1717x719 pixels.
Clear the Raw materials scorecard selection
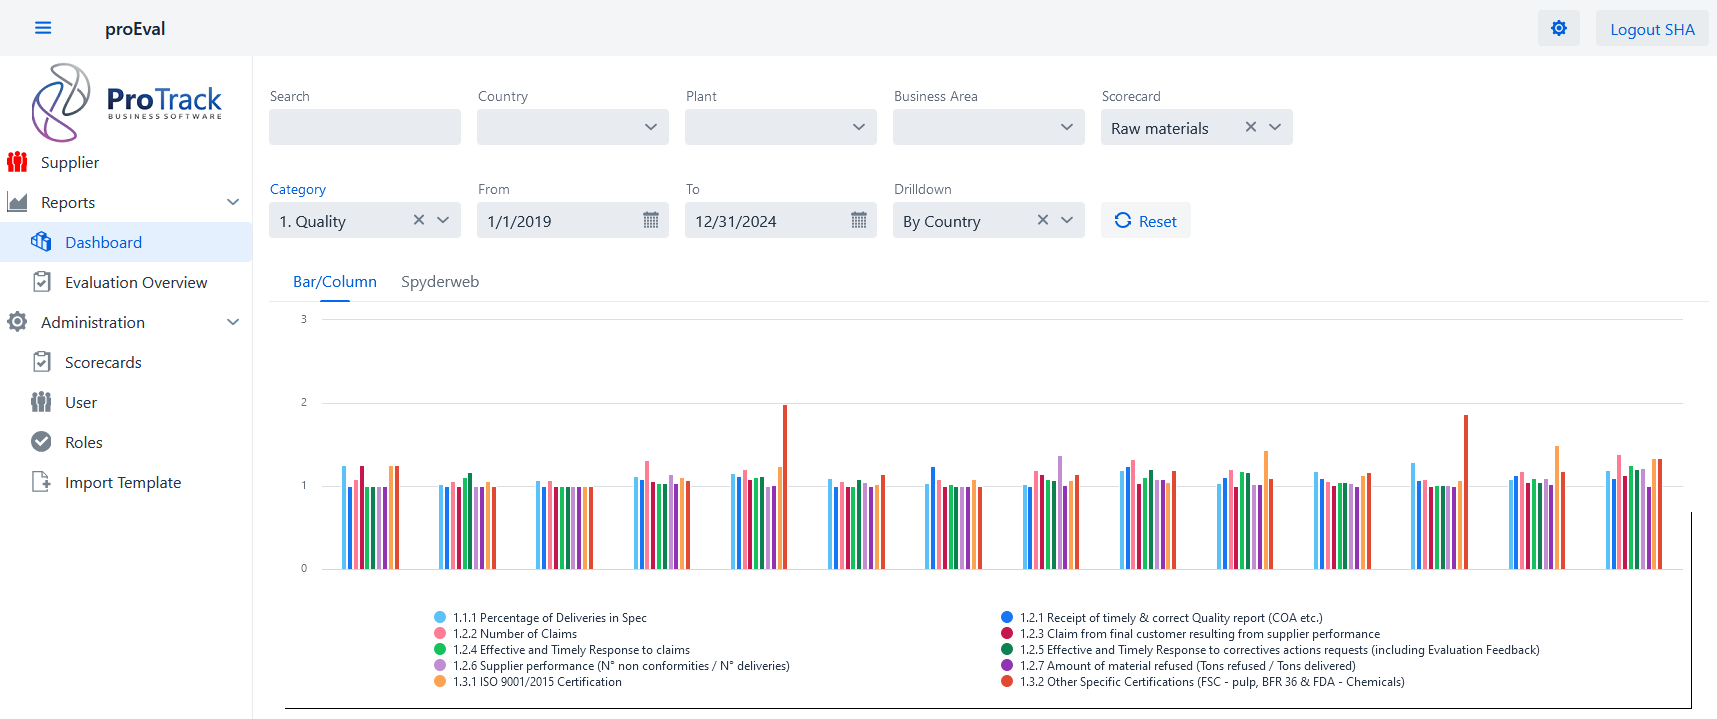[1250, 127]
